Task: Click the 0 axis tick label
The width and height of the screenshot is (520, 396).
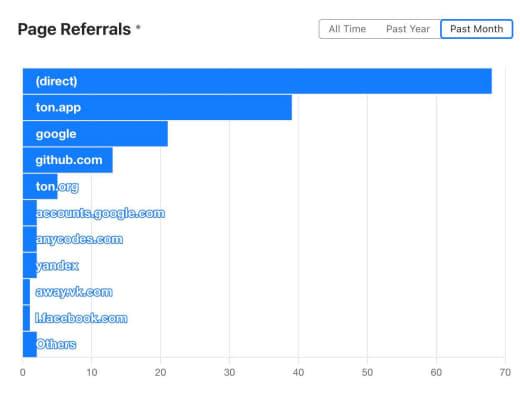Action: [x=23, y=372]
